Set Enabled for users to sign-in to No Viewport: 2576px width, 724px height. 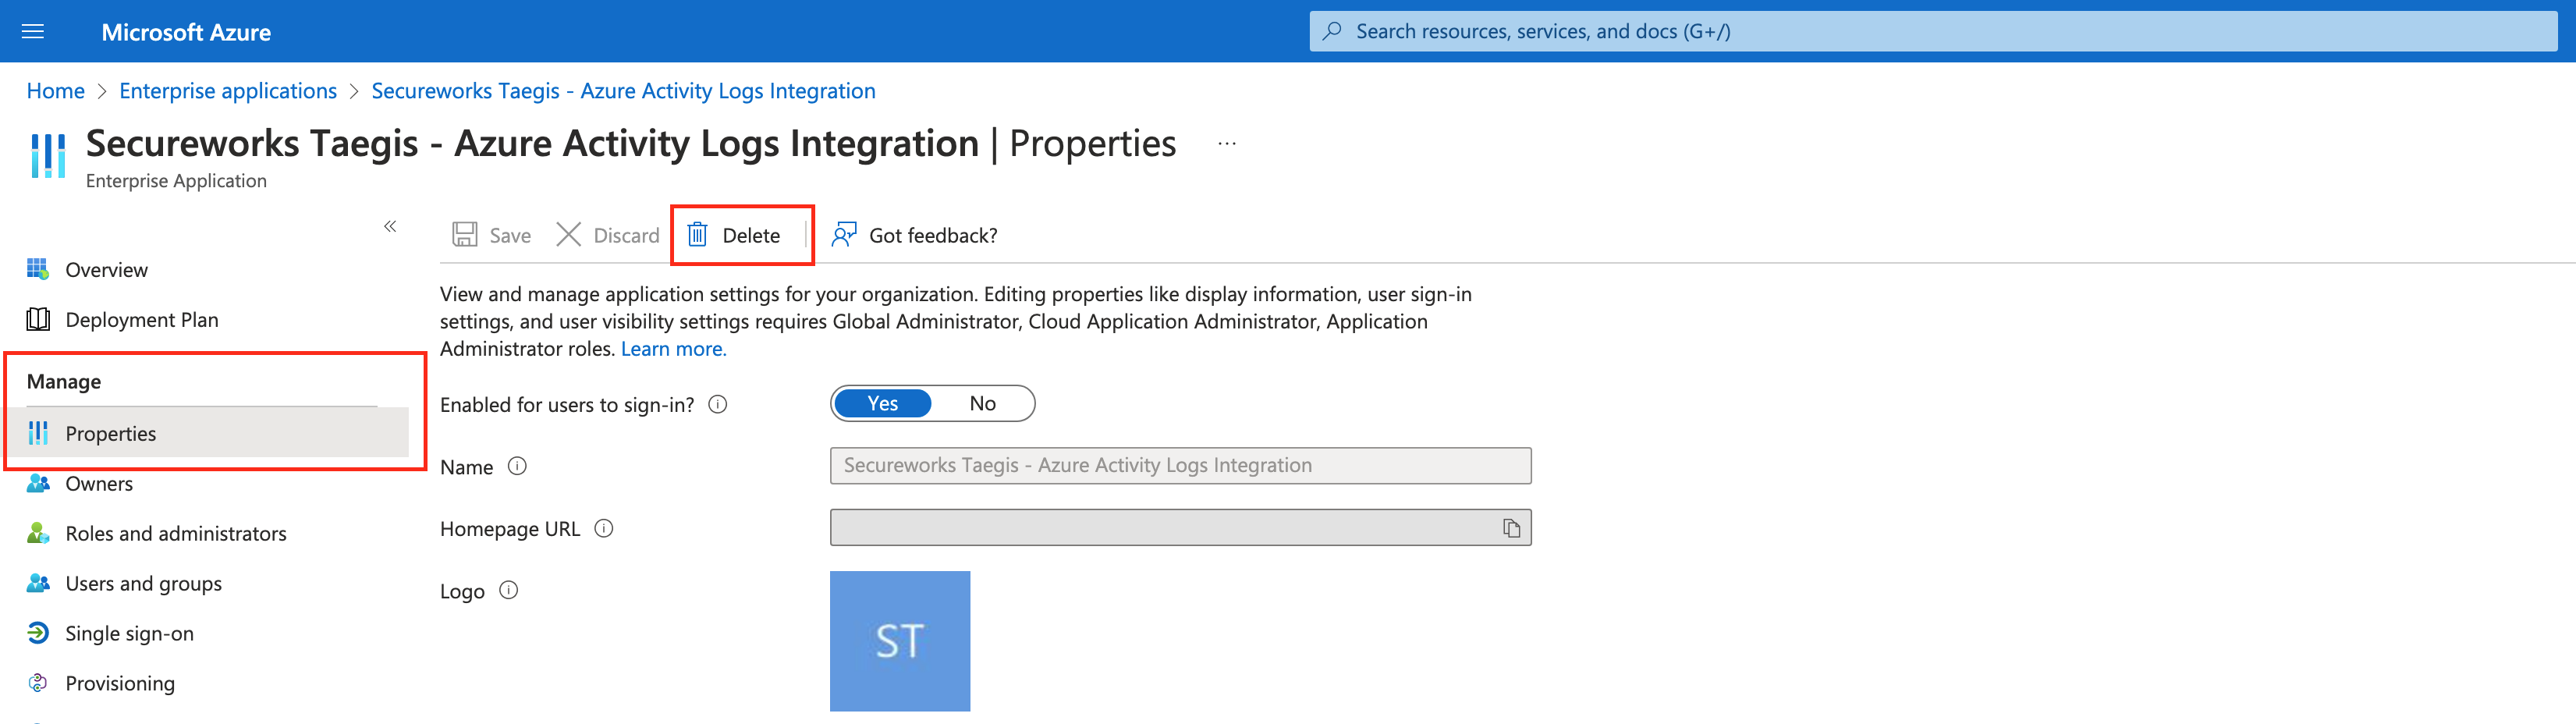coord(982,403)
